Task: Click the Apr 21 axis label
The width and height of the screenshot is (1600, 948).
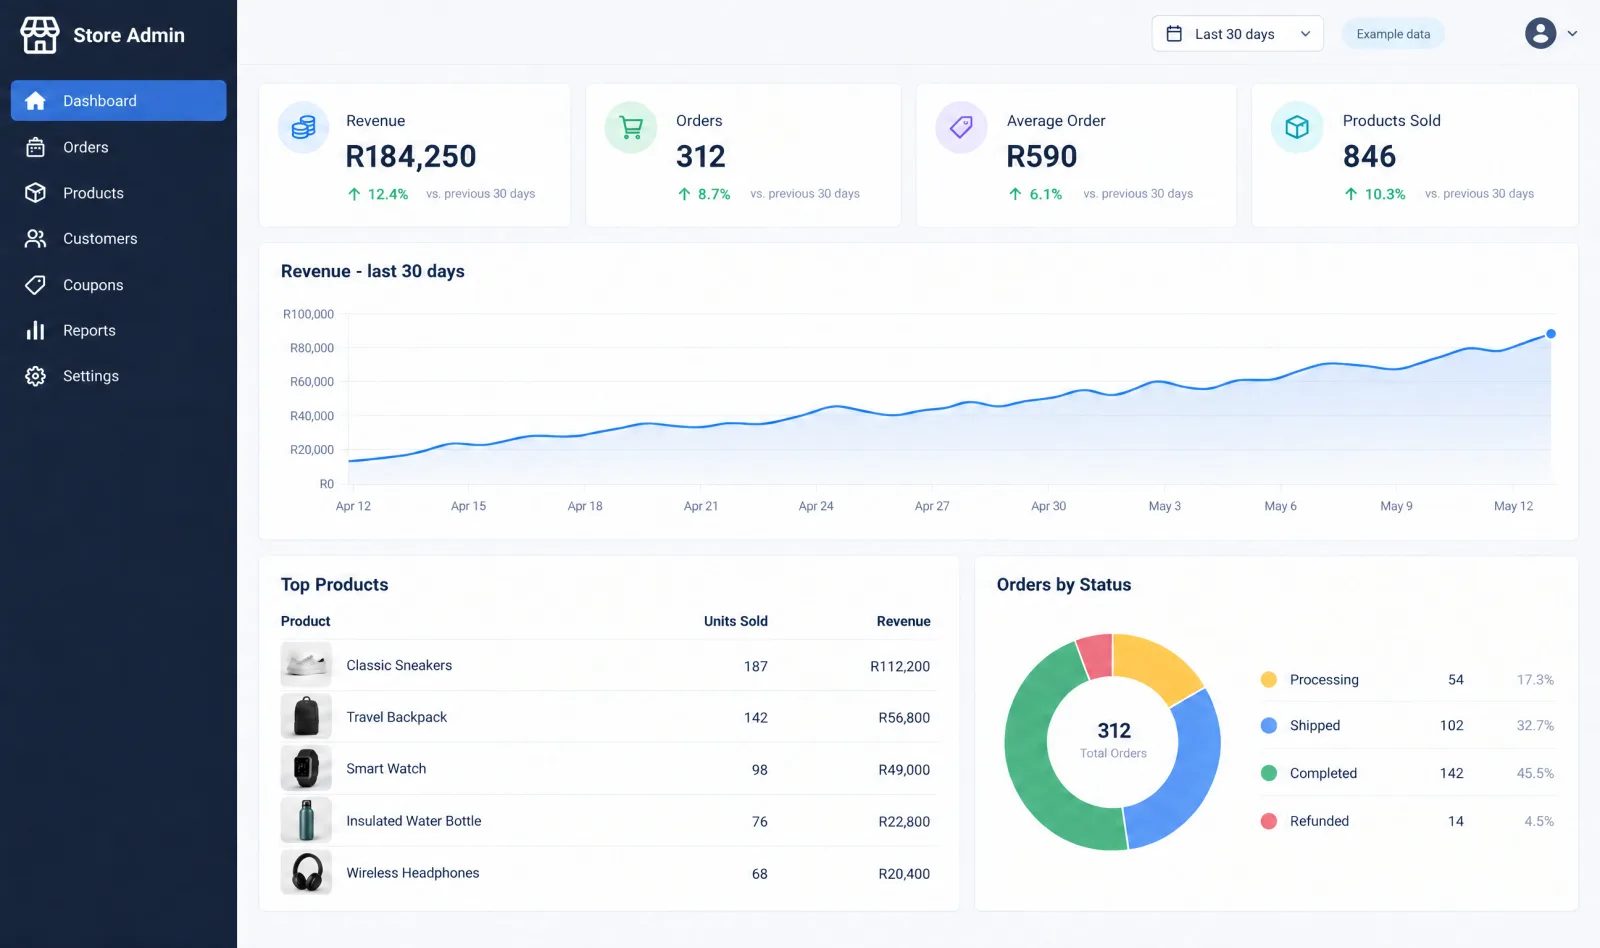Action: pos(701,506)
